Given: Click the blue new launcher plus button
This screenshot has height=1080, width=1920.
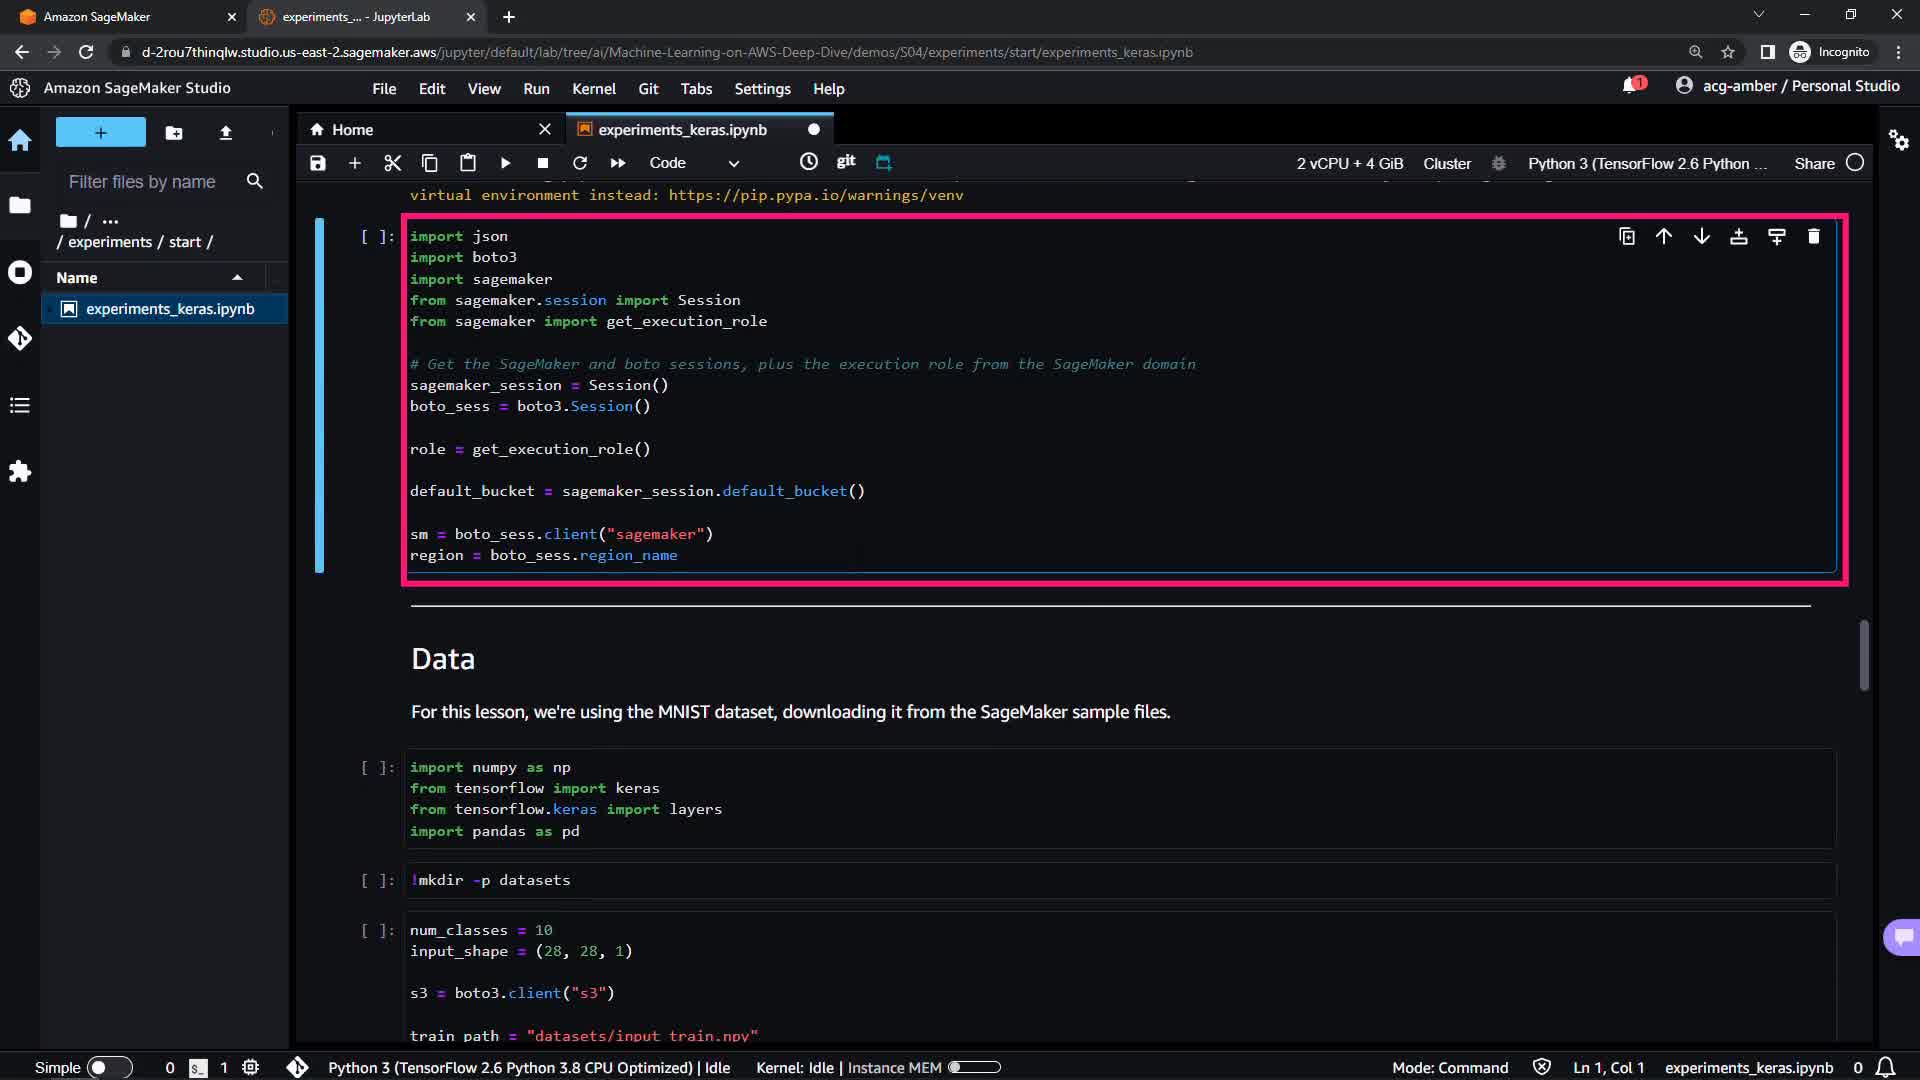Looking at the screenshot, I should tap(100, 133).
